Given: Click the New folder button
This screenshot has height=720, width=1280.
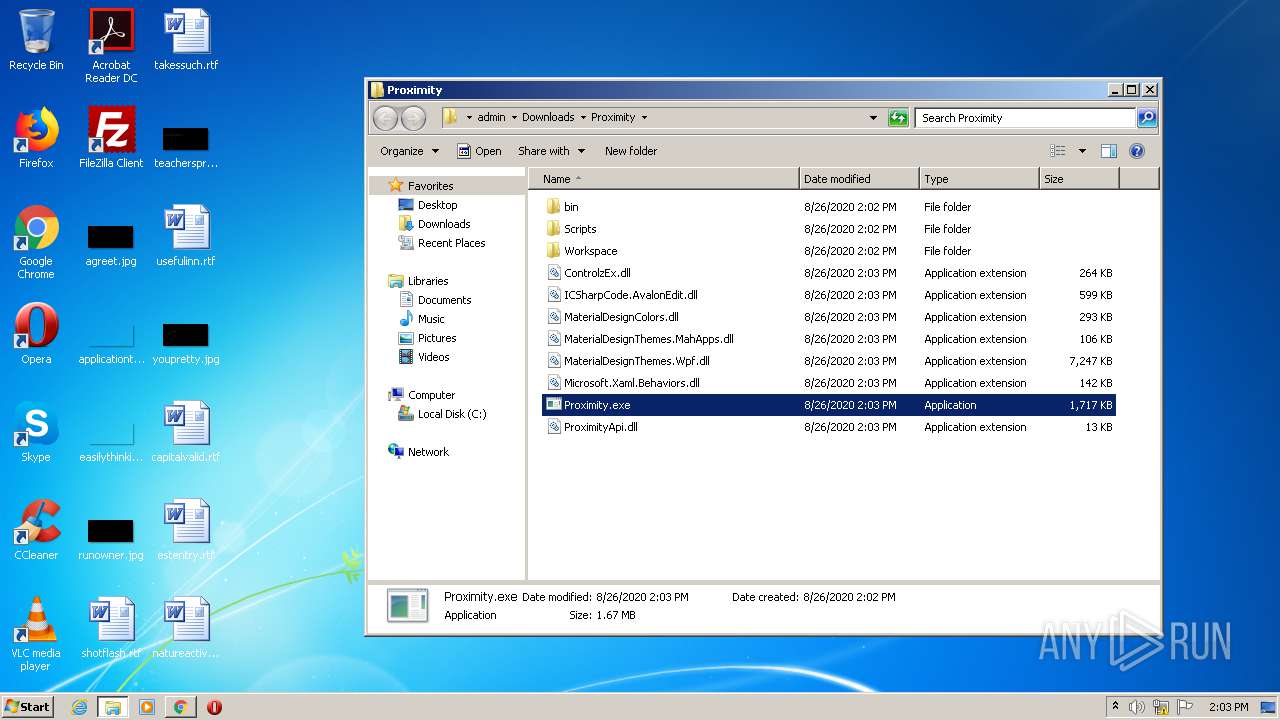Looking at the screenshot, I should pos(631,151).
